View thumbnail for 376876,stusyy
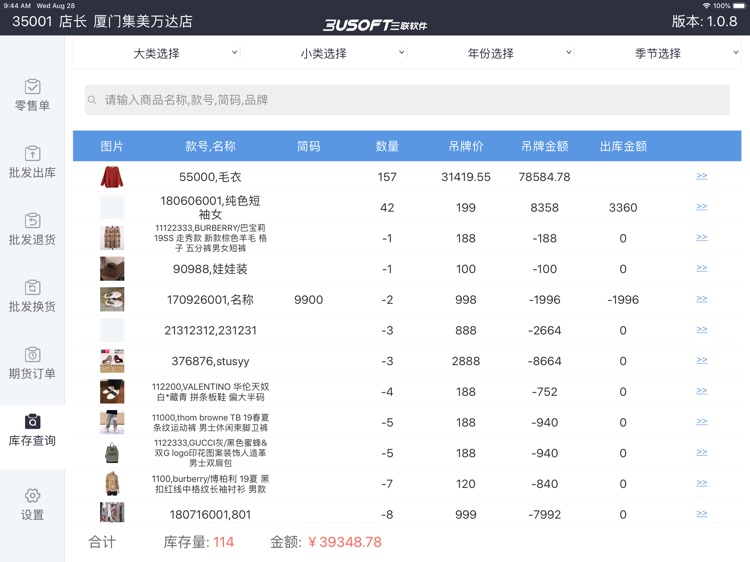Viewport: 750px width, 562px height. 112,361
